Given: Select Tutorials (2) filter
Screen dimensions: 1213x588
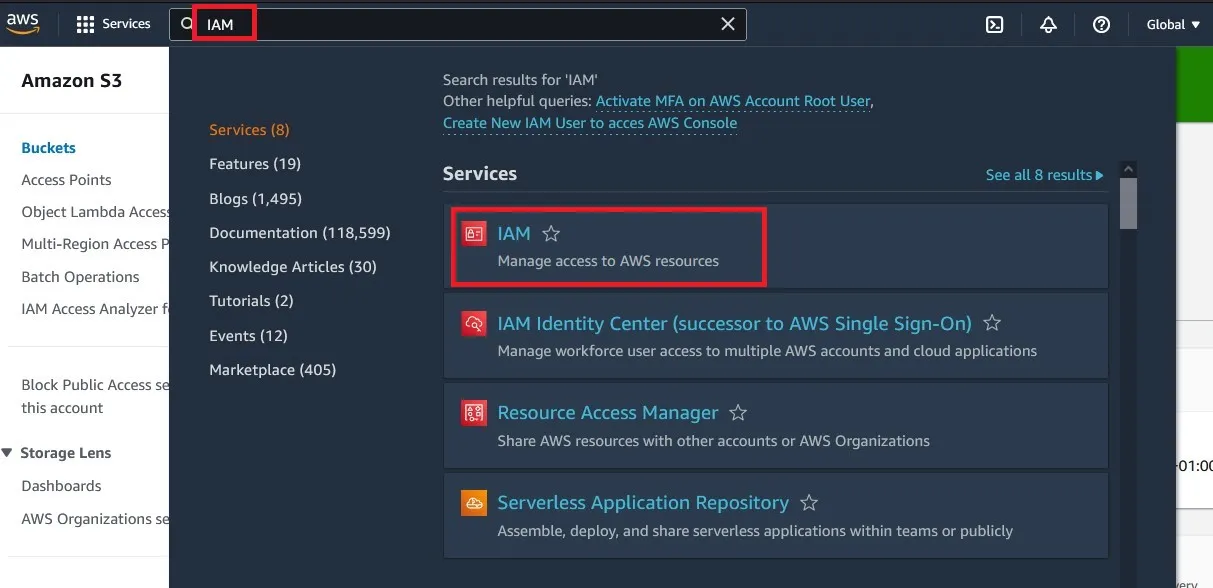Looking at the screenshot, I should pyautogui.click(x=251, y=301).
